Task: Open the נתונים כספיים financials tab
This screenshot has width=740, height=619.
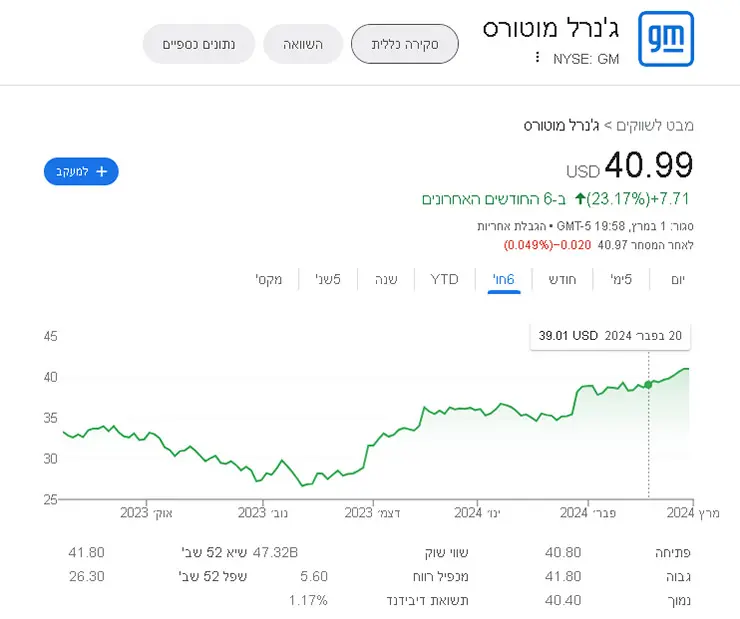Action: [x=199, y=44]
